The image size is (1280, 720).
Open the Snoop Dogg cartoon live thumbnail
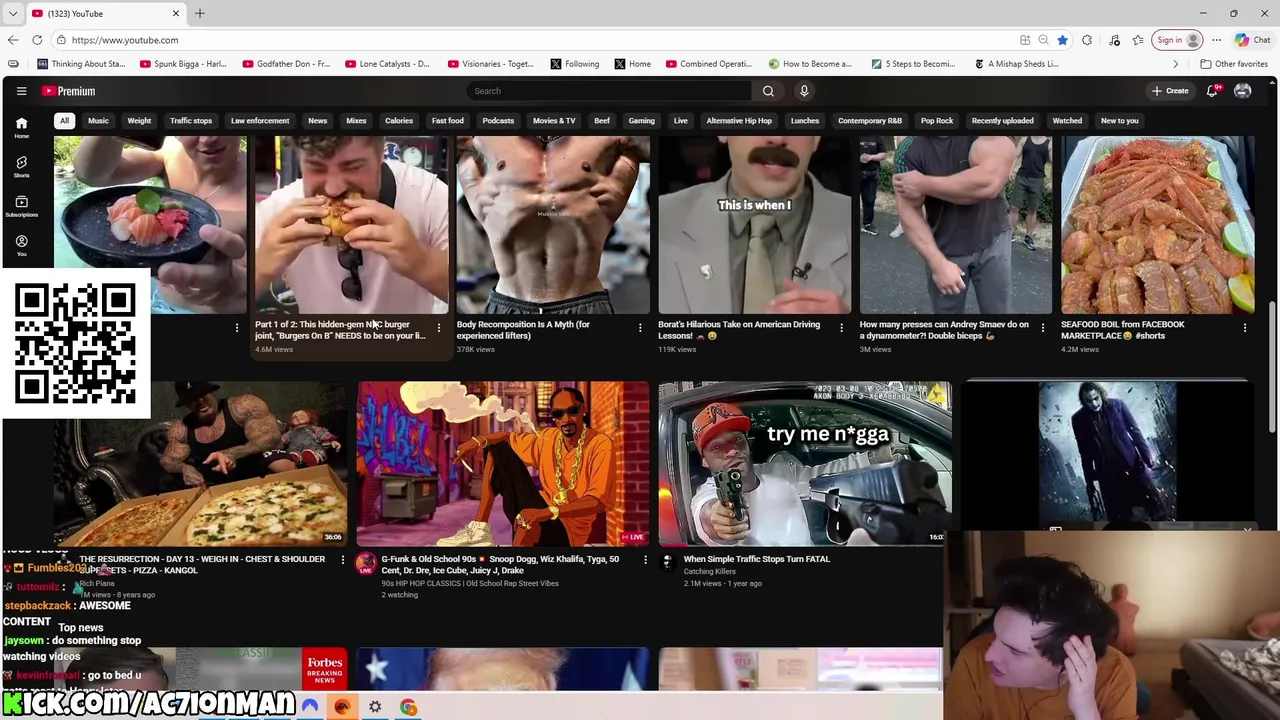tap(503, 463)
